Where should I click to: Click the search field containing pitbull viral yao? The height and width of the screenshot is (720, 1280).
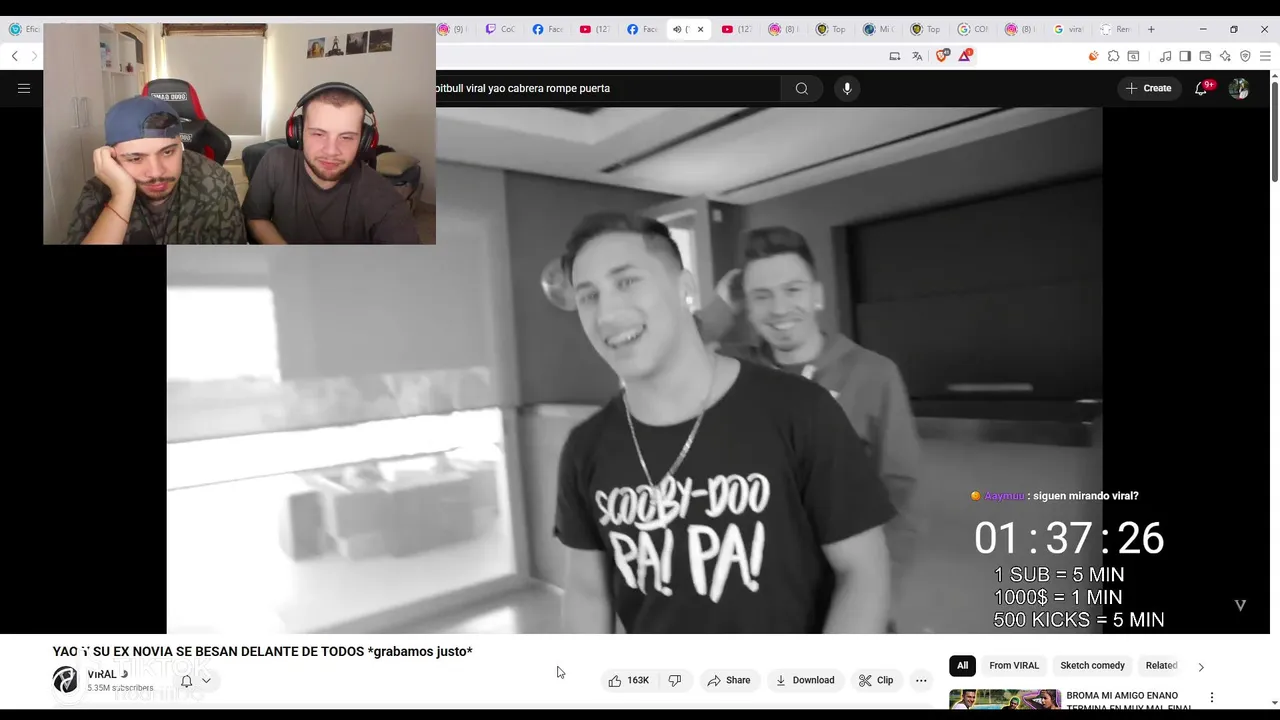click(606, 88)
